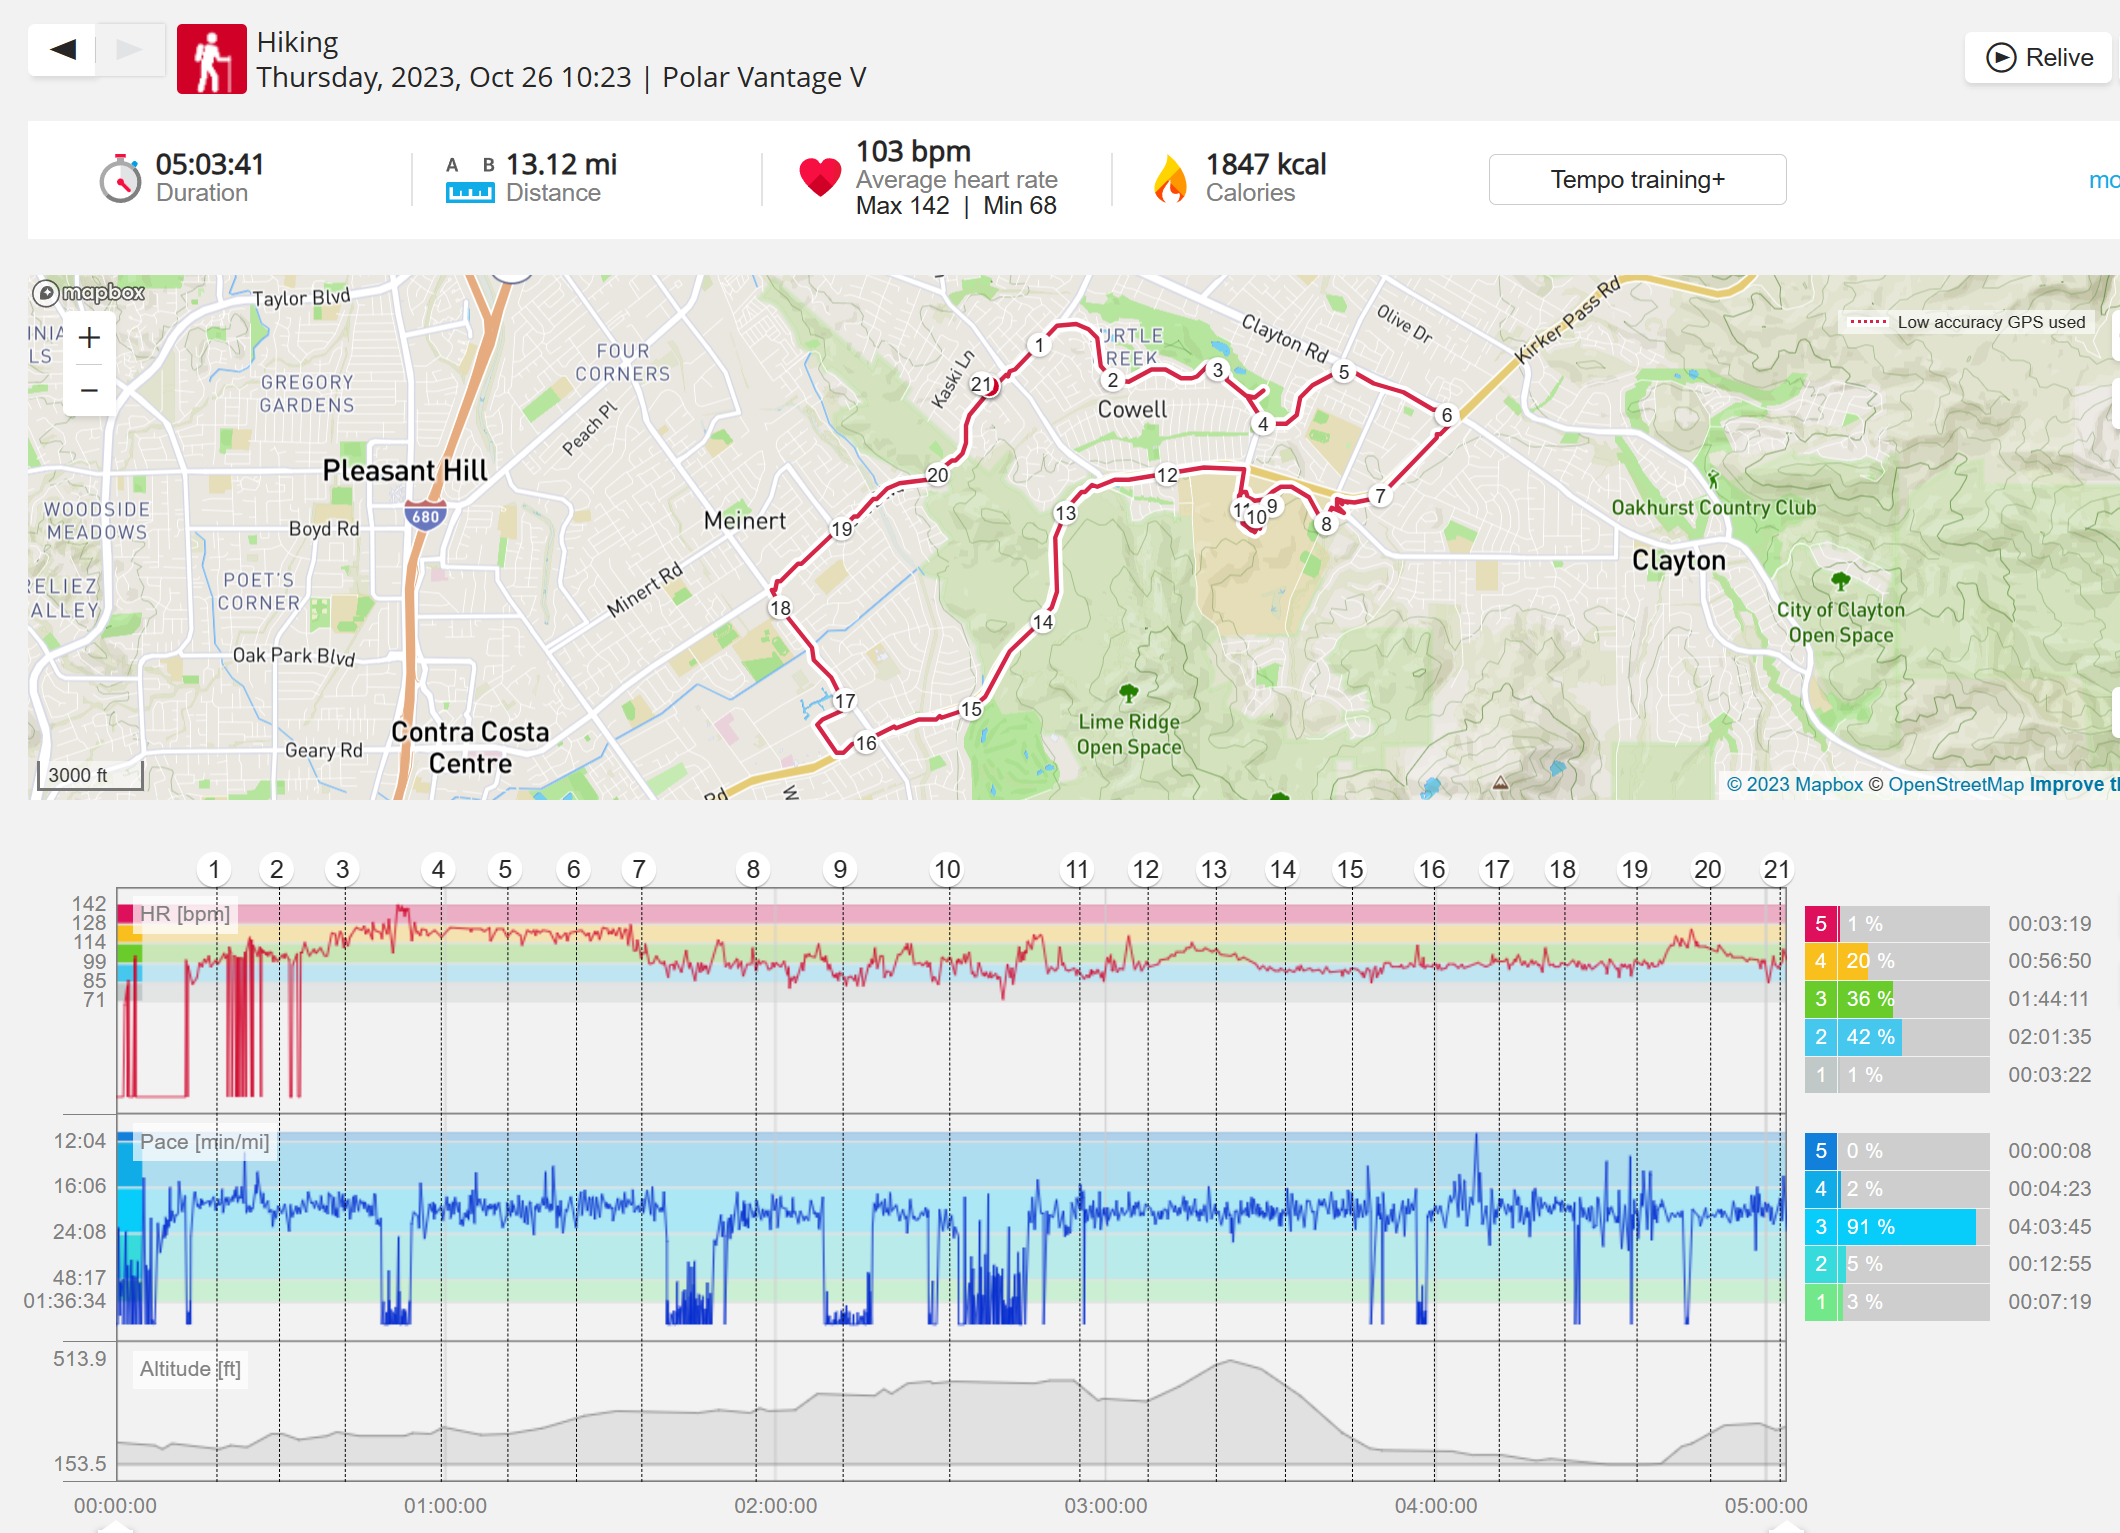Zoom out on the map
Image resolution: width=2120 pixels, height=1533 pixels.
(x=89, y=390)
